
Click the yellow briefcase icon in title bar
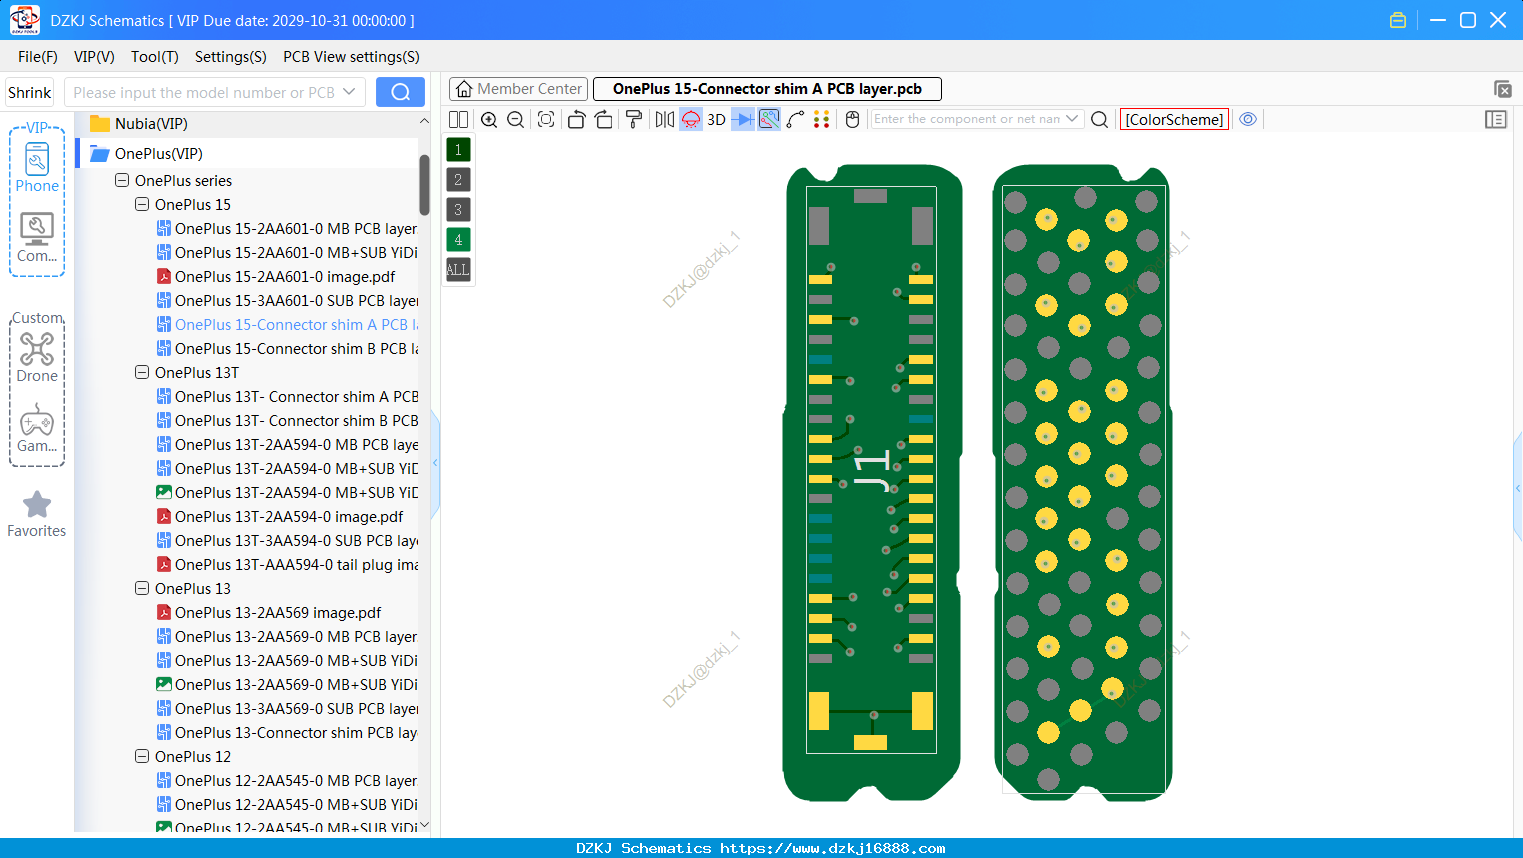(x=1398, y=20)
